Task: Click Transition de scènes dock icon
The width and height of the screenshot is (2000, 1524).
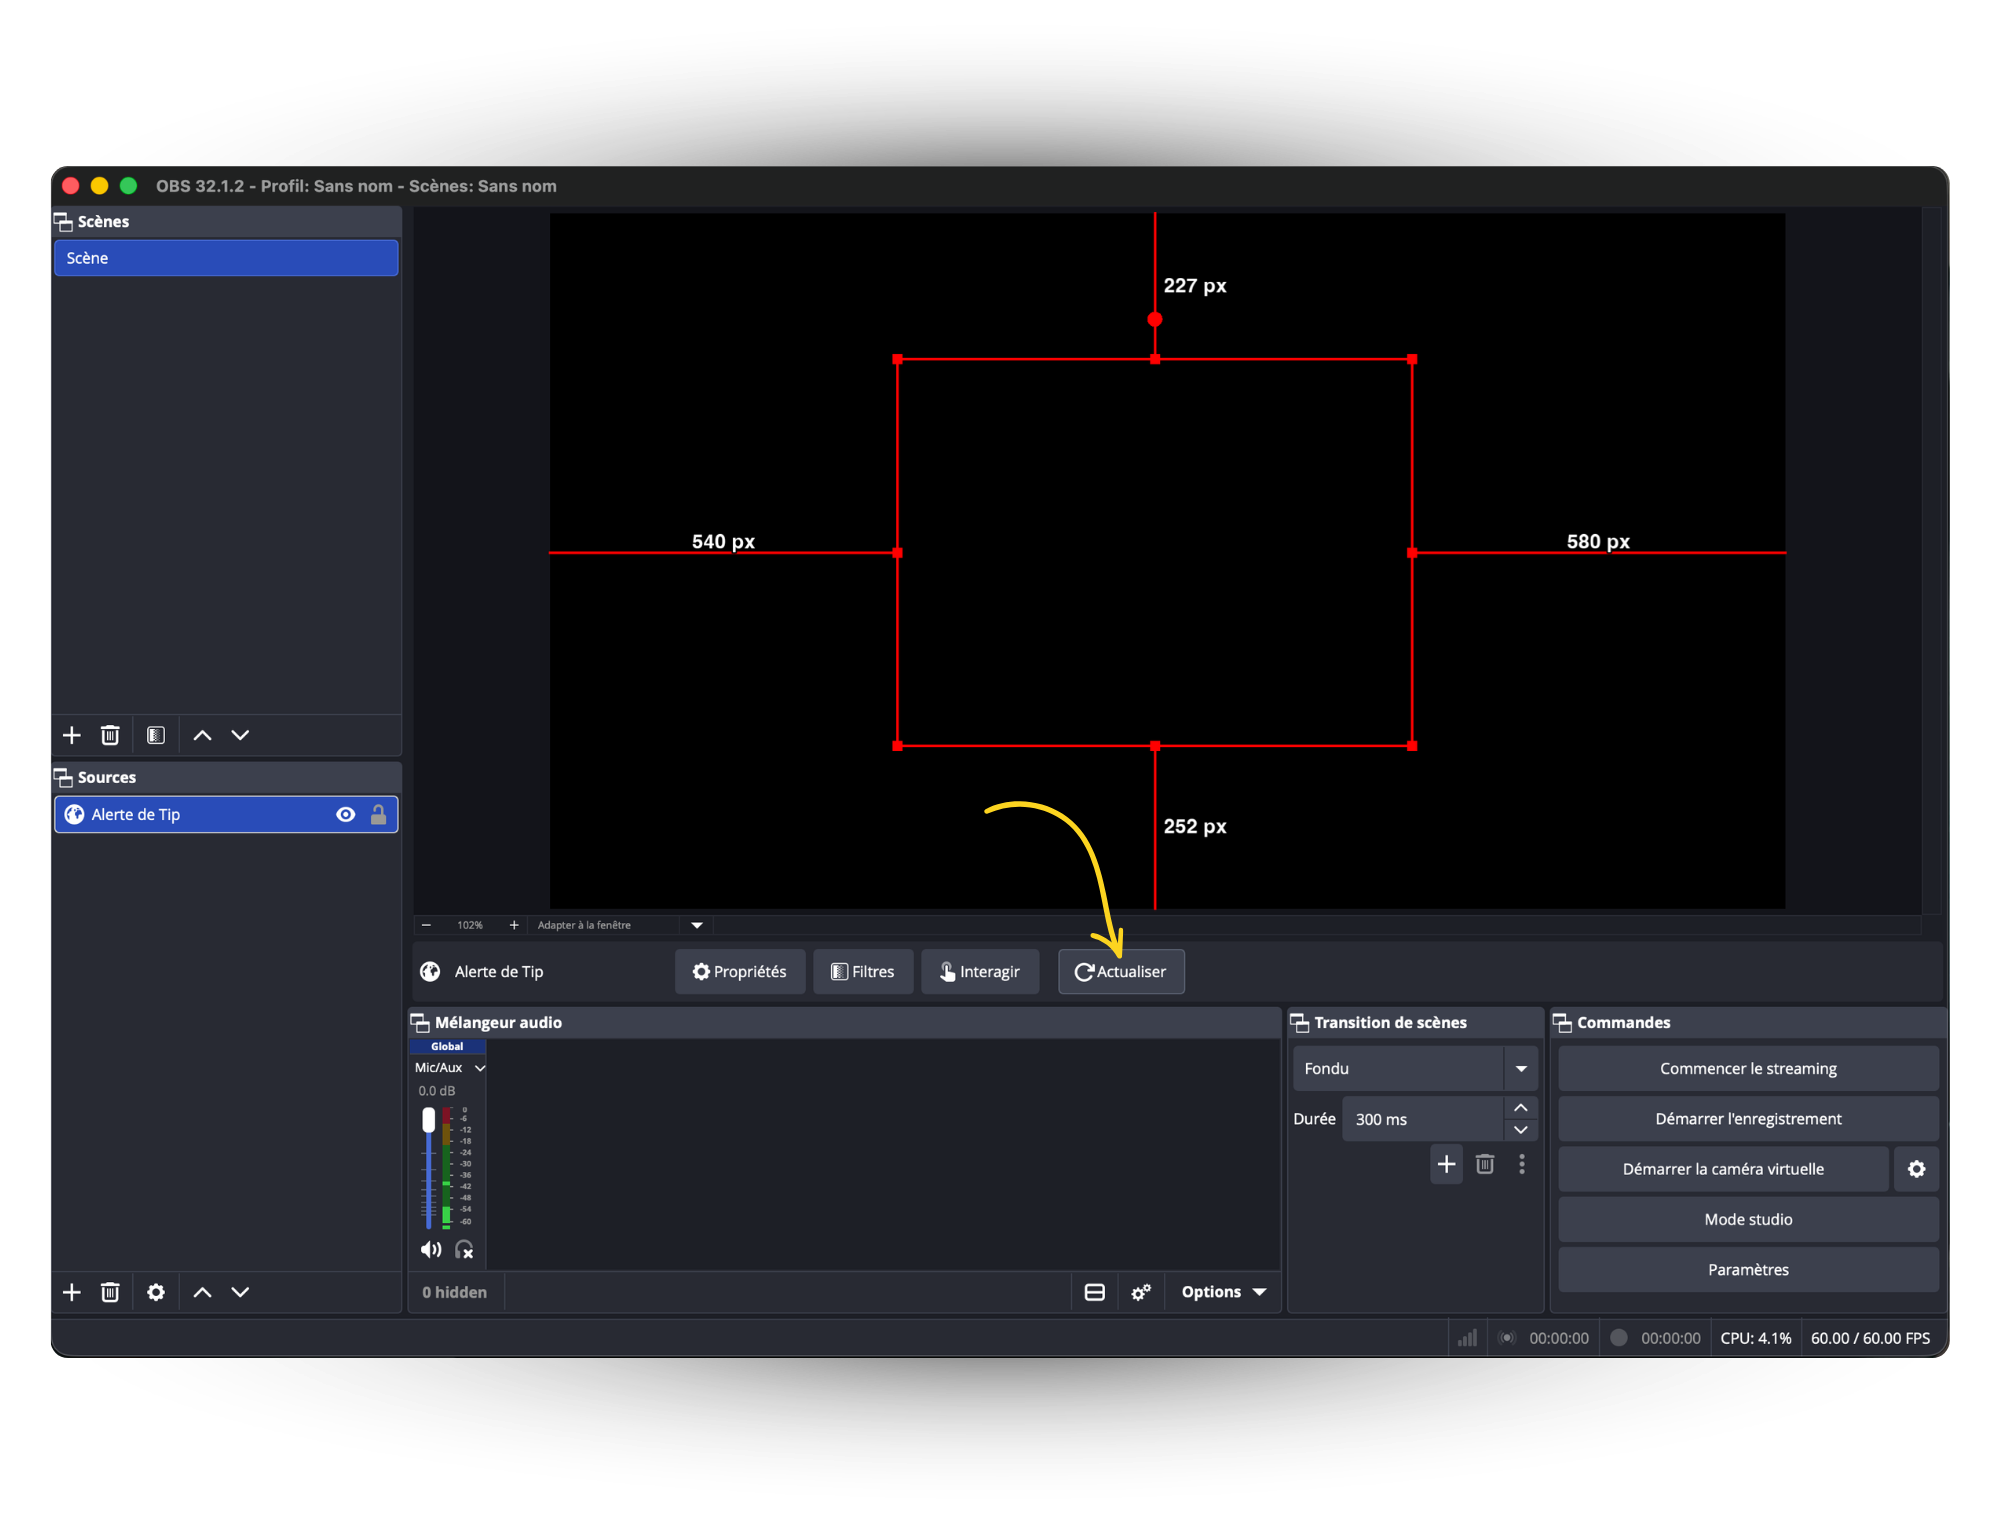Action: coord(1299,1022)
